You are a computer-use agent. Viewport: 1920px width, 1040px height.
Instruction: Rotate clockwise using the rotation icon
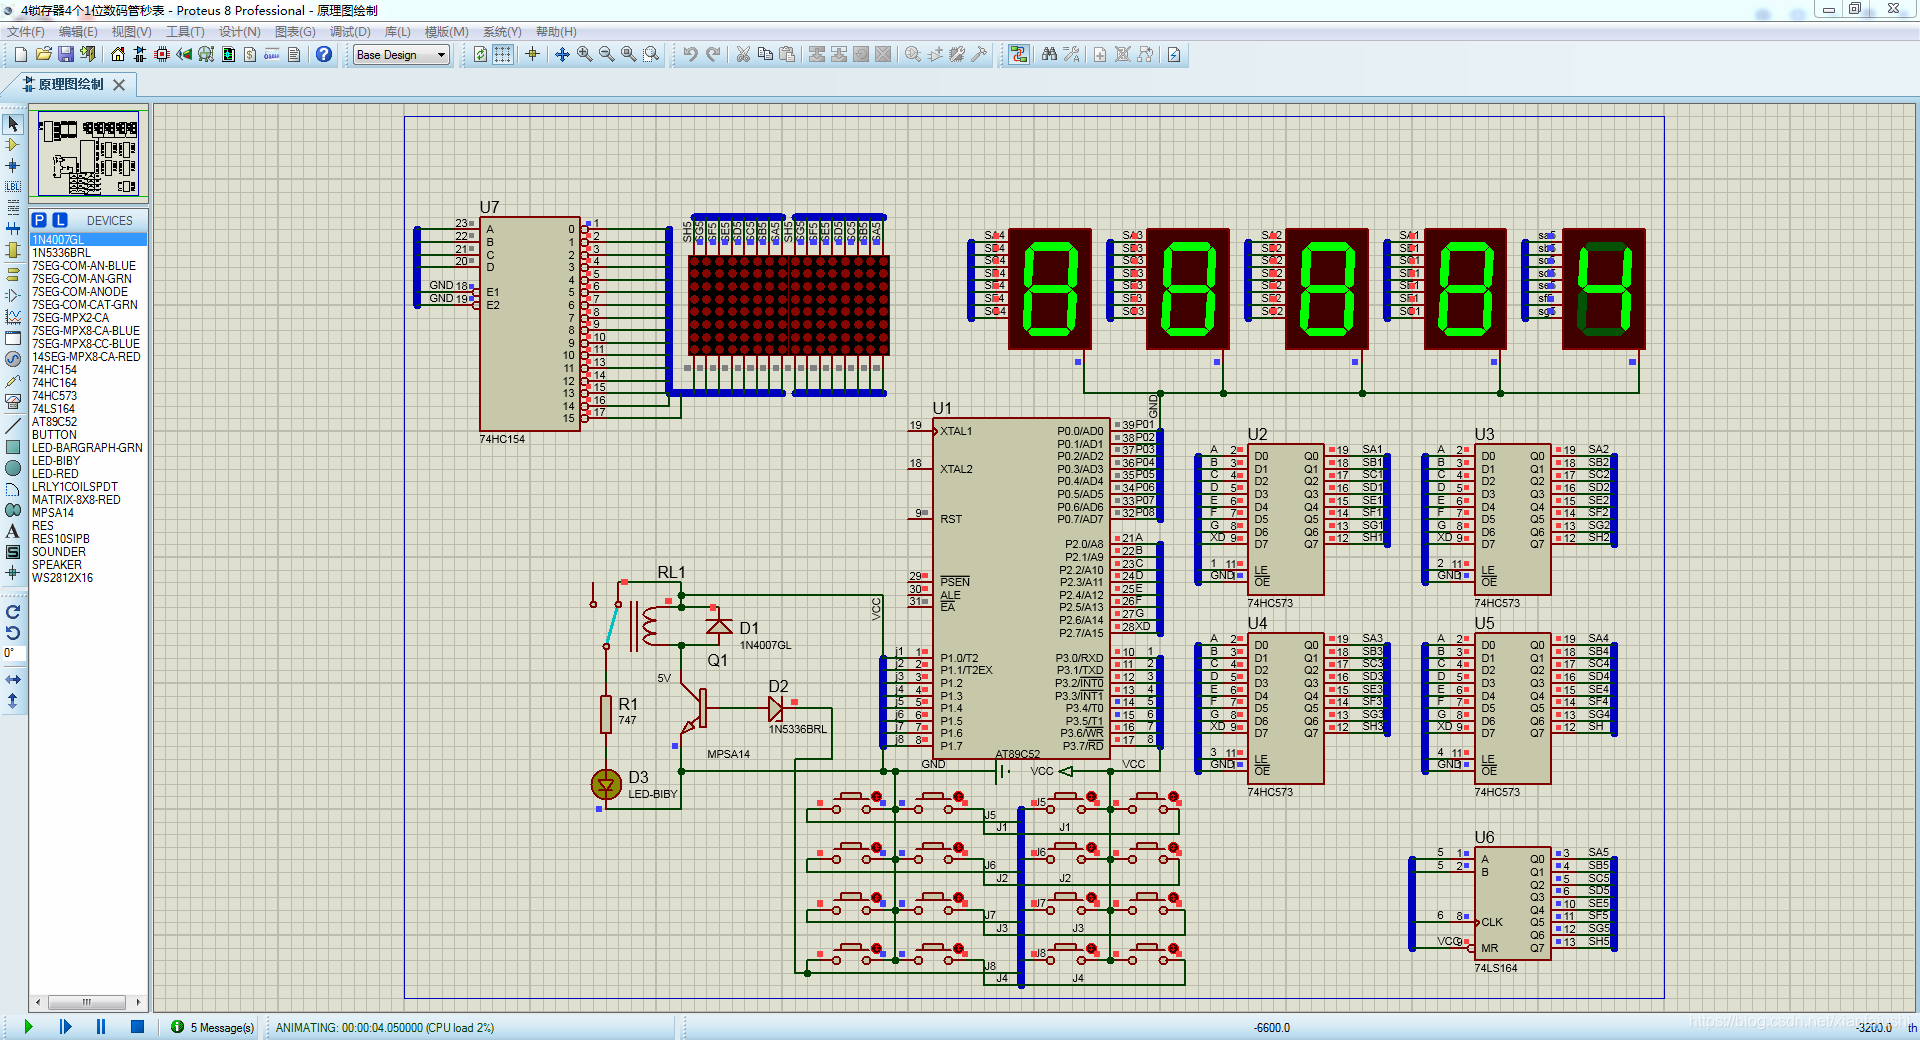pos(13,612)
